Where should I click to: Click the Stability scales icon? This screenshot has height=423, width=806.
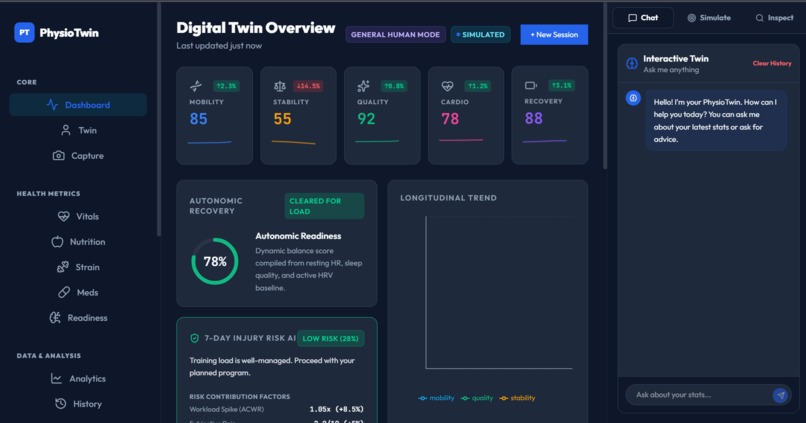(x=280, y=86)
